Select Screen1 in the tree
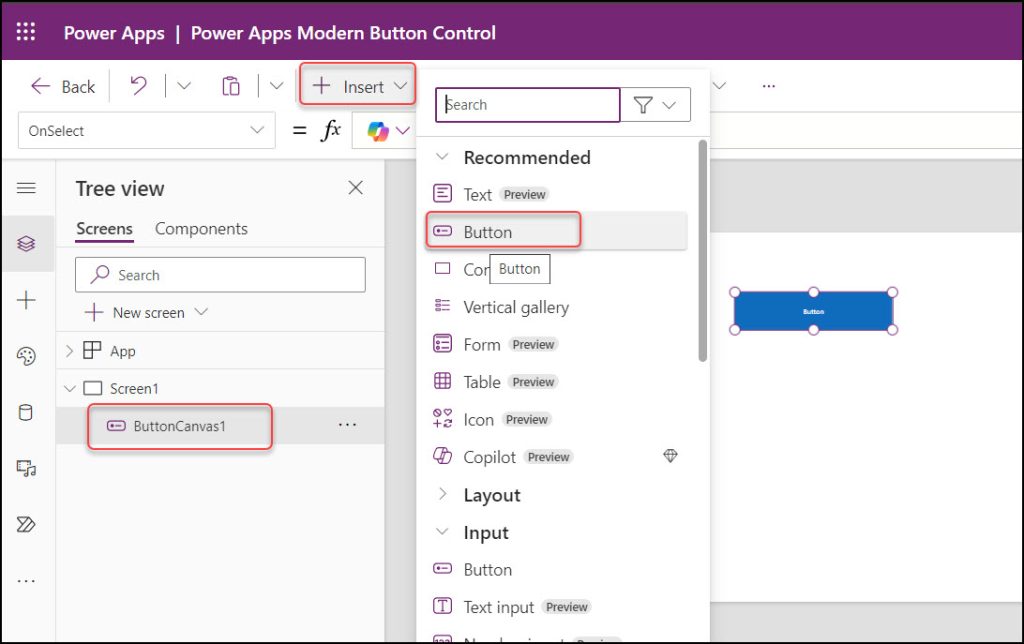This screenshot has height=644, width=1024. tap(134, 389)
